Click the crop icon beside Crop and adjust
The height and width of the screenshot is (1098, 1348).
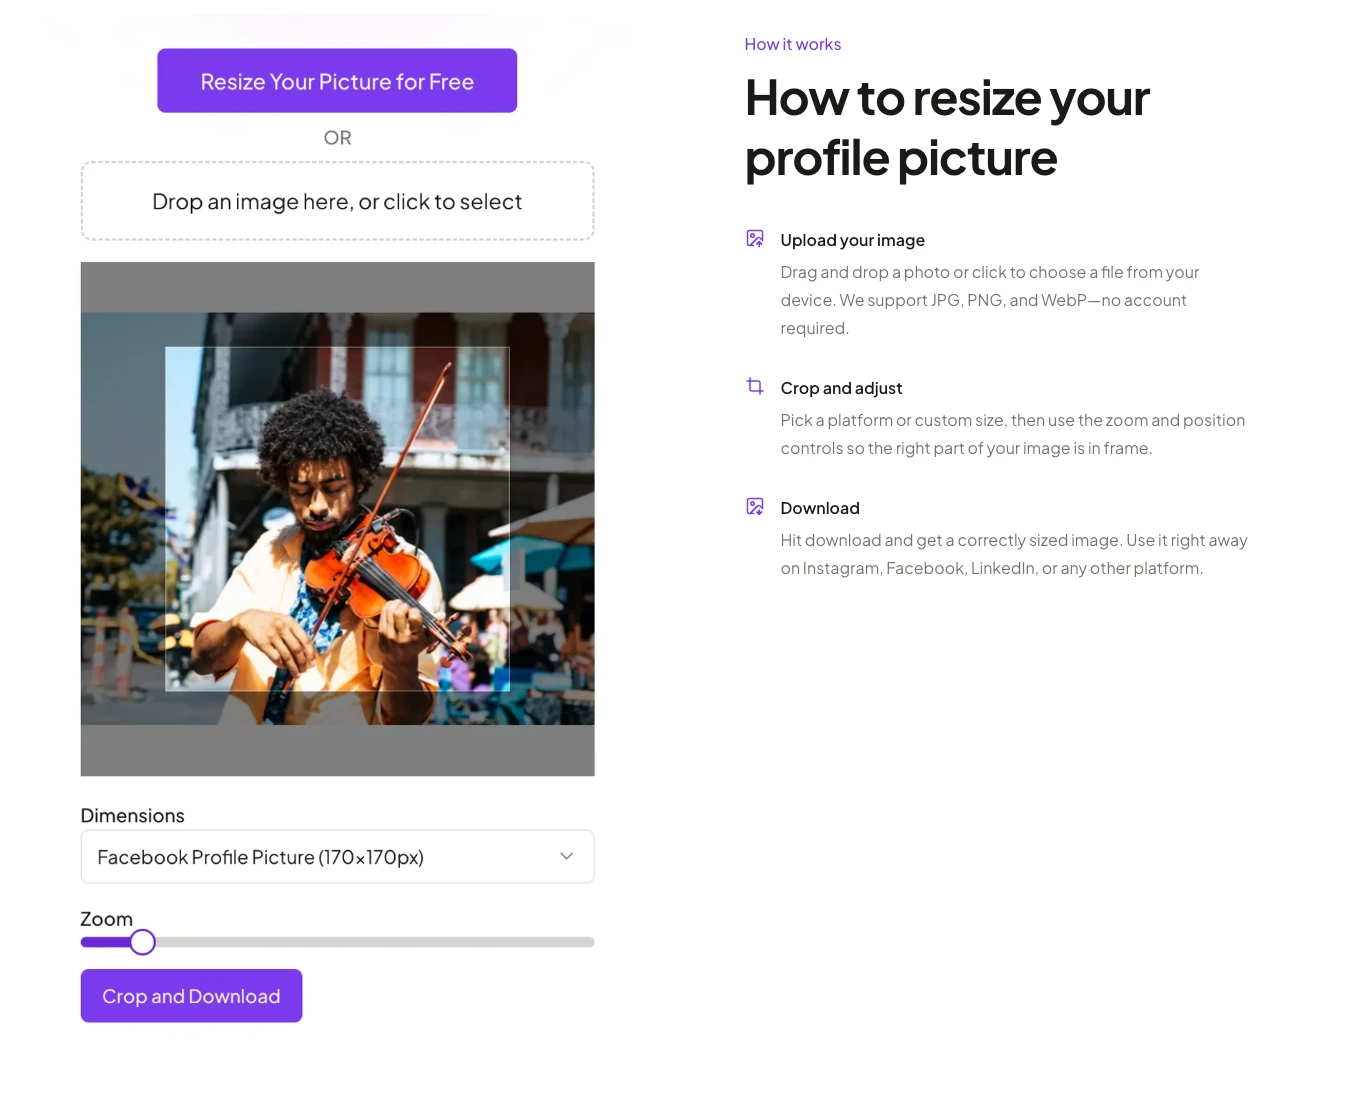755,386
